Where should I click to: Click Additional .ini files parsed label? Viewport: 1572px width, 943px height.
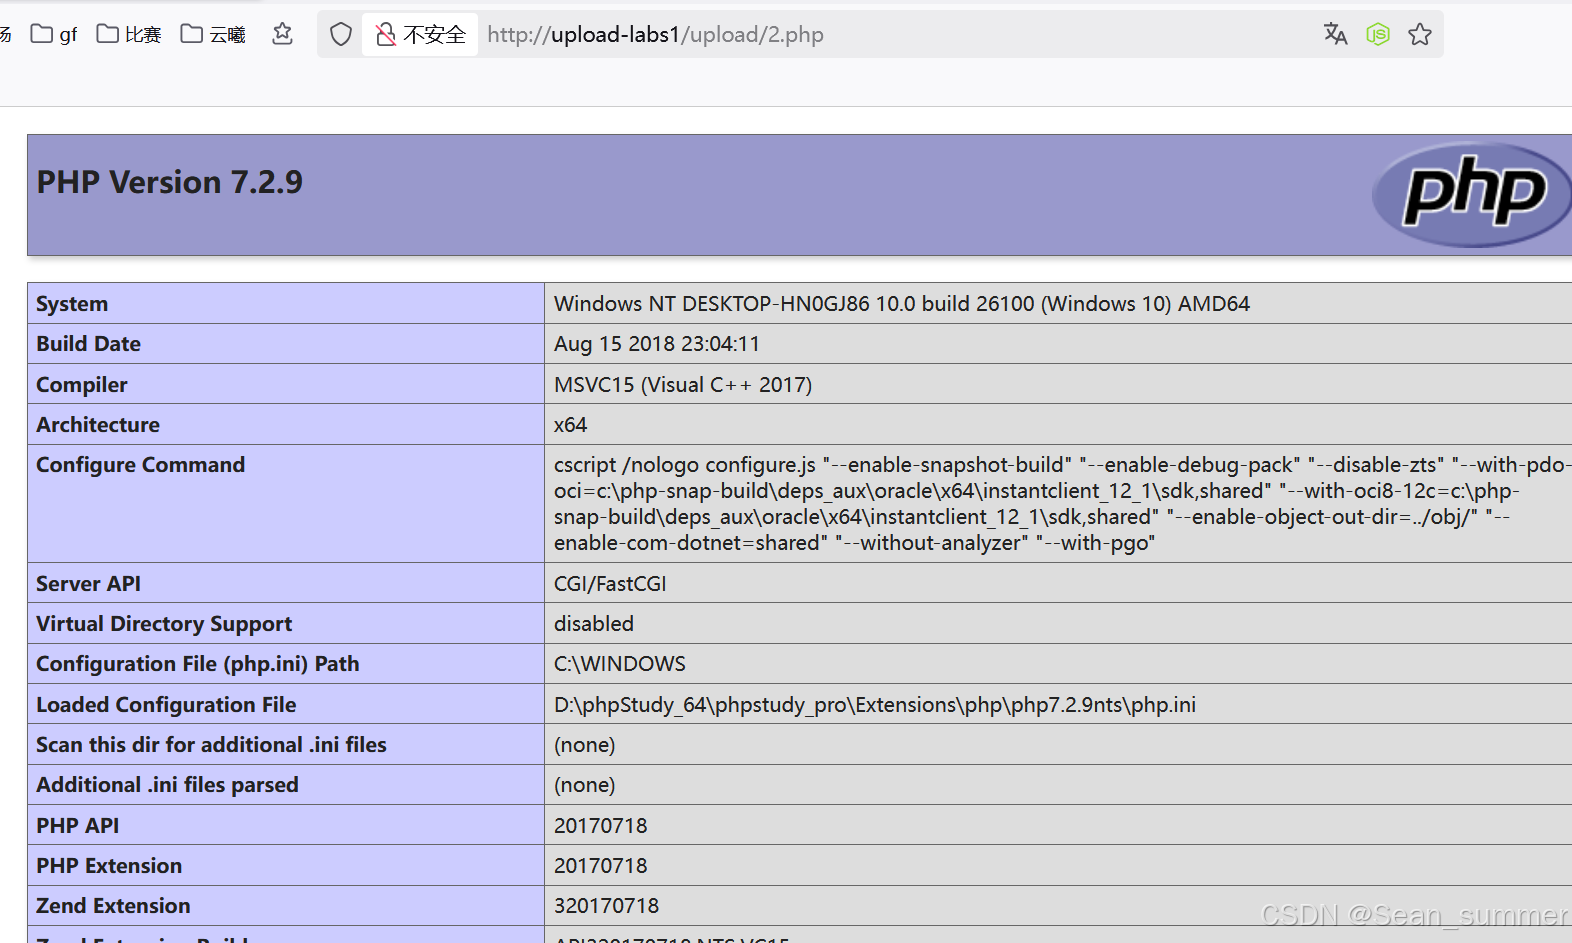point(167,785)
